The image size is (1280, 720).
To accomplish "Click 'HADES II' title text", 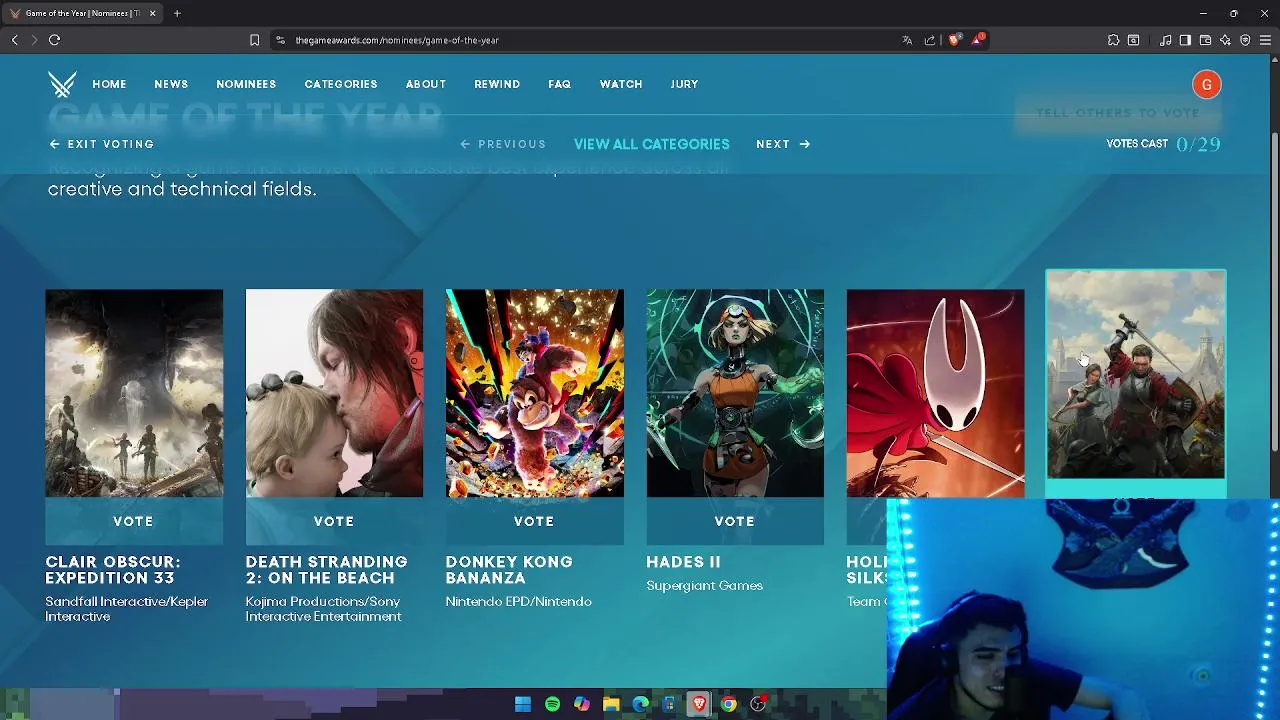I will tap(683, 562).
